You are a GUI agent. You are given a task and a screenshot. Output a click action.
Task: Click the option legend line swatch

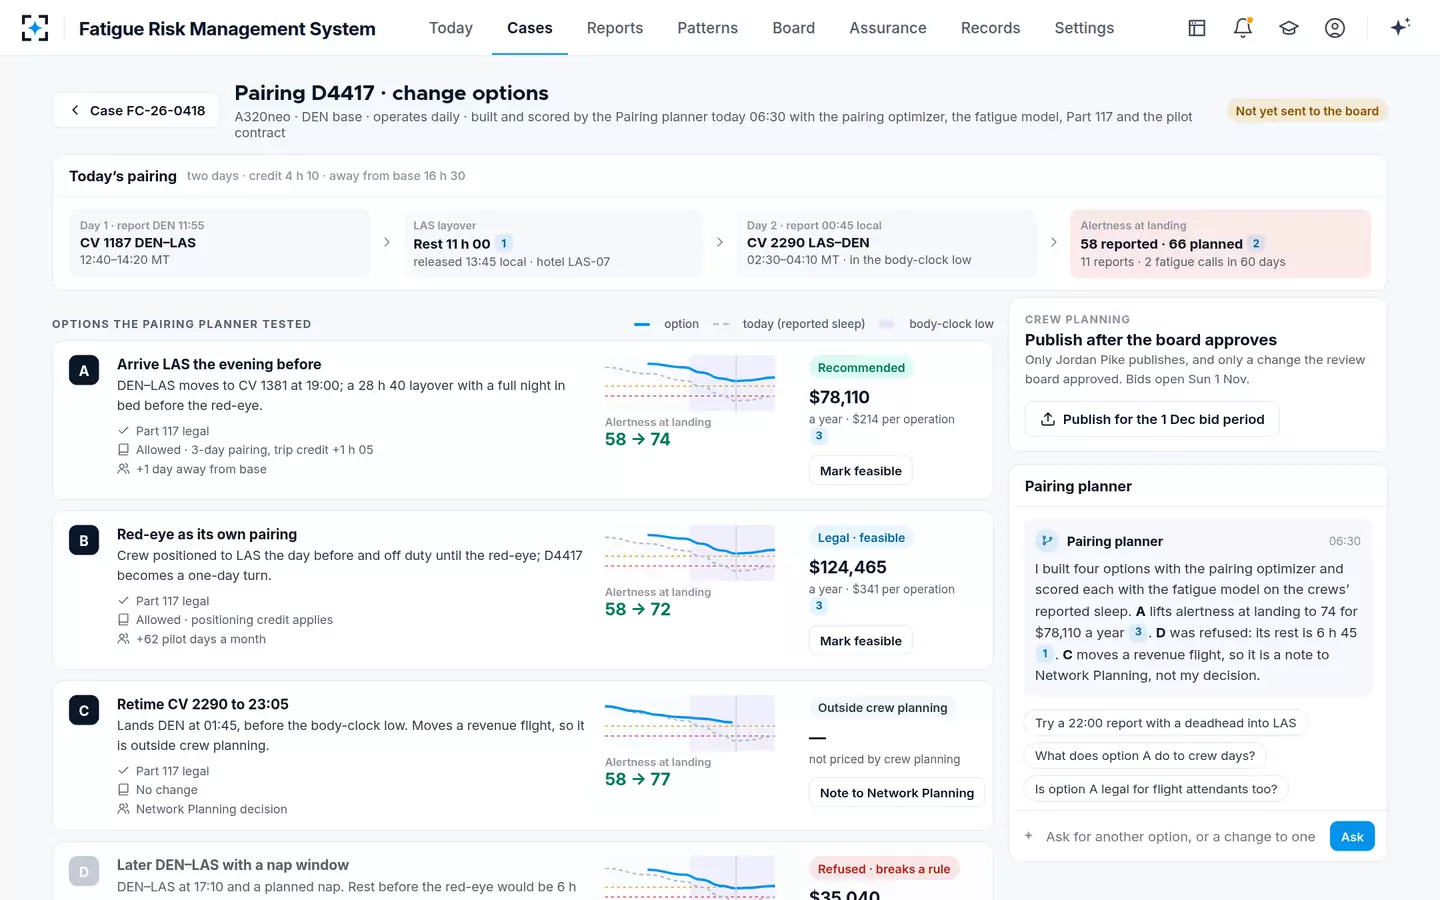tap(642, 324)
